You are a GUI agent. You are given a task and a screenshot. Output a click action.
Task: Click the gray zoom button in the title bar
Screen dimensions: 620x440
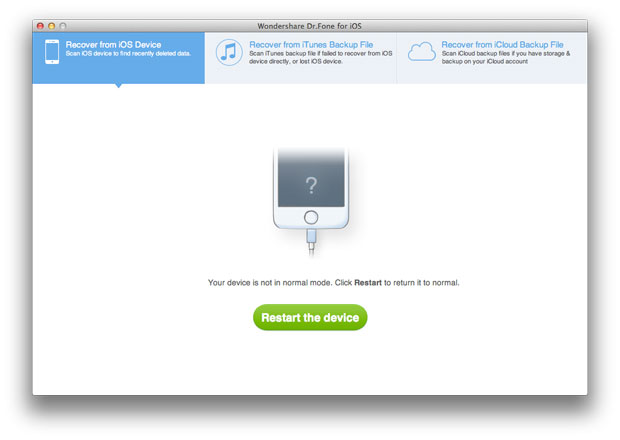tap(62, 26)
